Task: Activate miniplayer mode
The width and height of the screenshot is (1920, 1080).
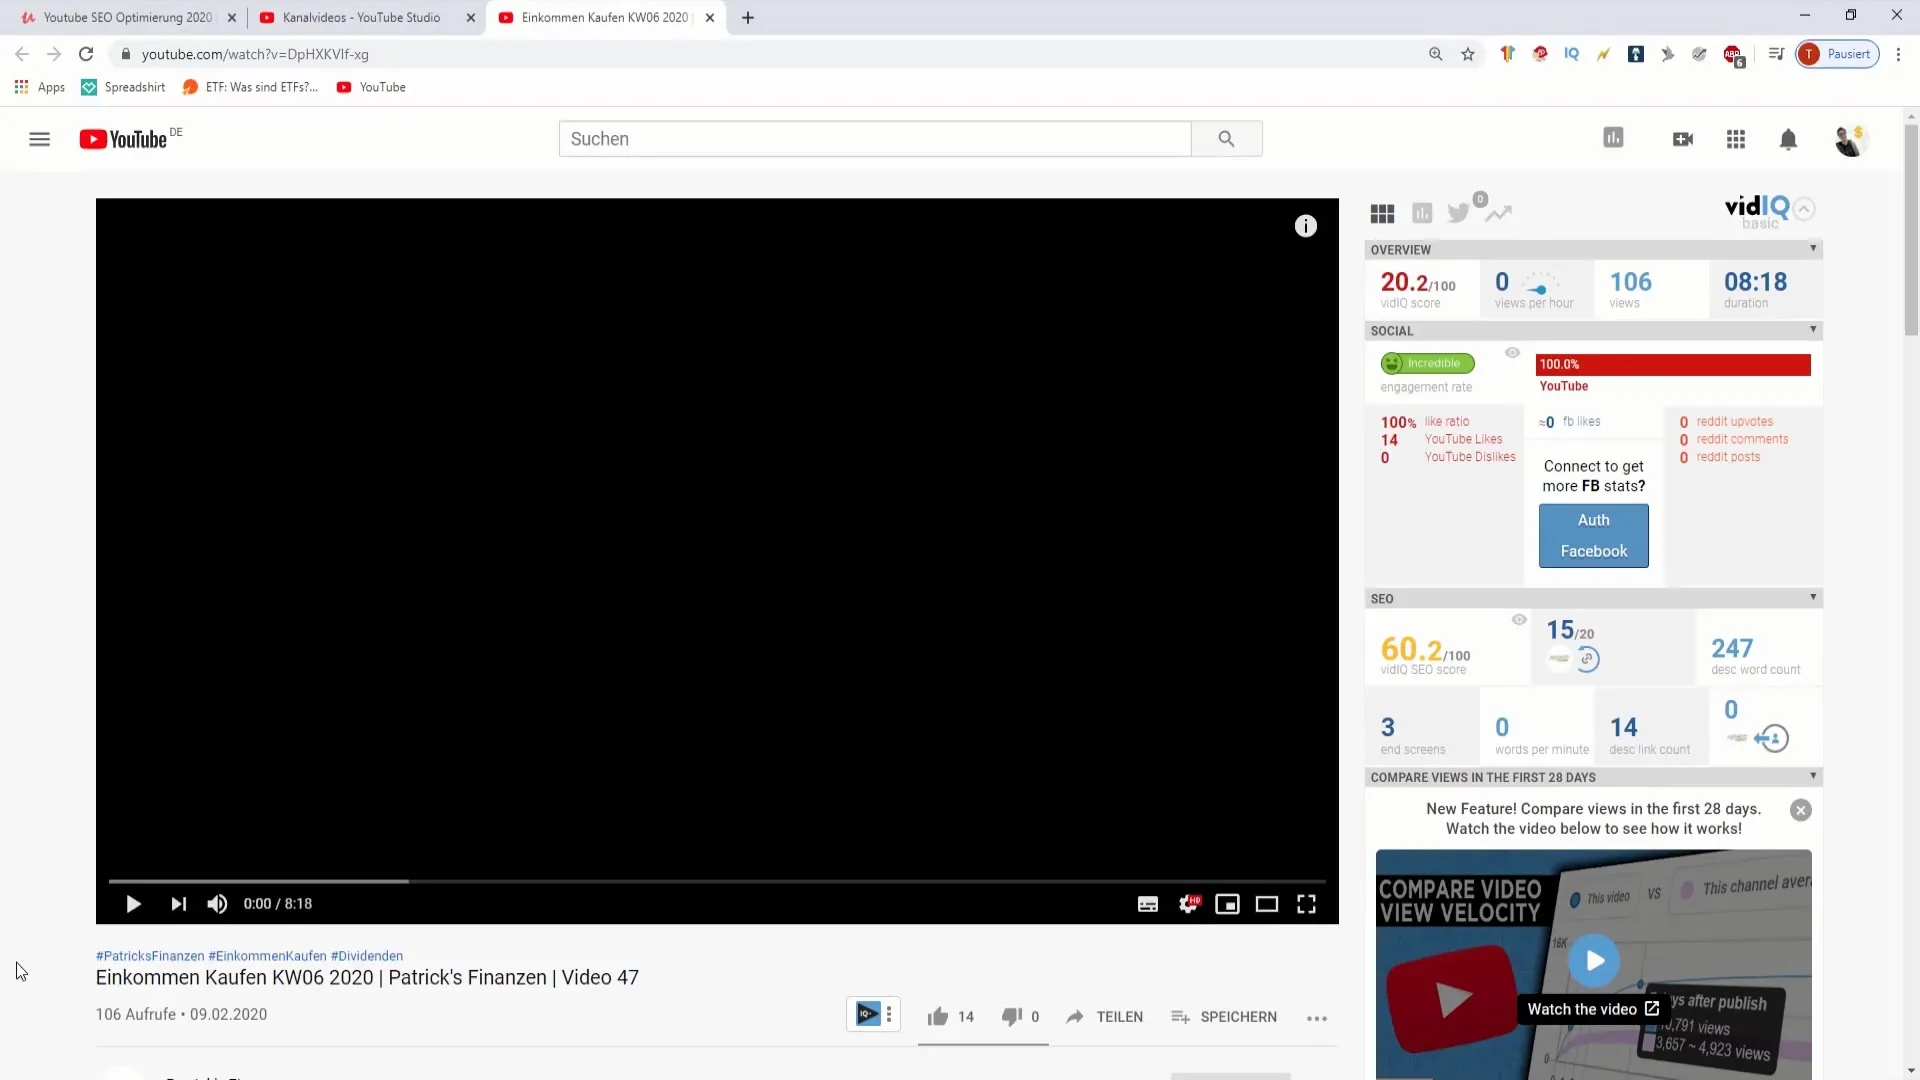Action: click(1227, 904)
